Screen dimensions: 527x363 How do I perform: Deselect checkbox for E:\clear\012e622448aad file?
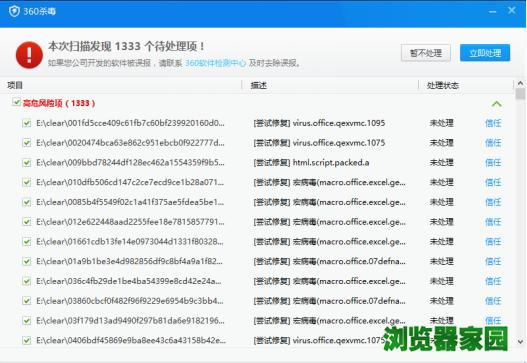[x=27, y=222]
